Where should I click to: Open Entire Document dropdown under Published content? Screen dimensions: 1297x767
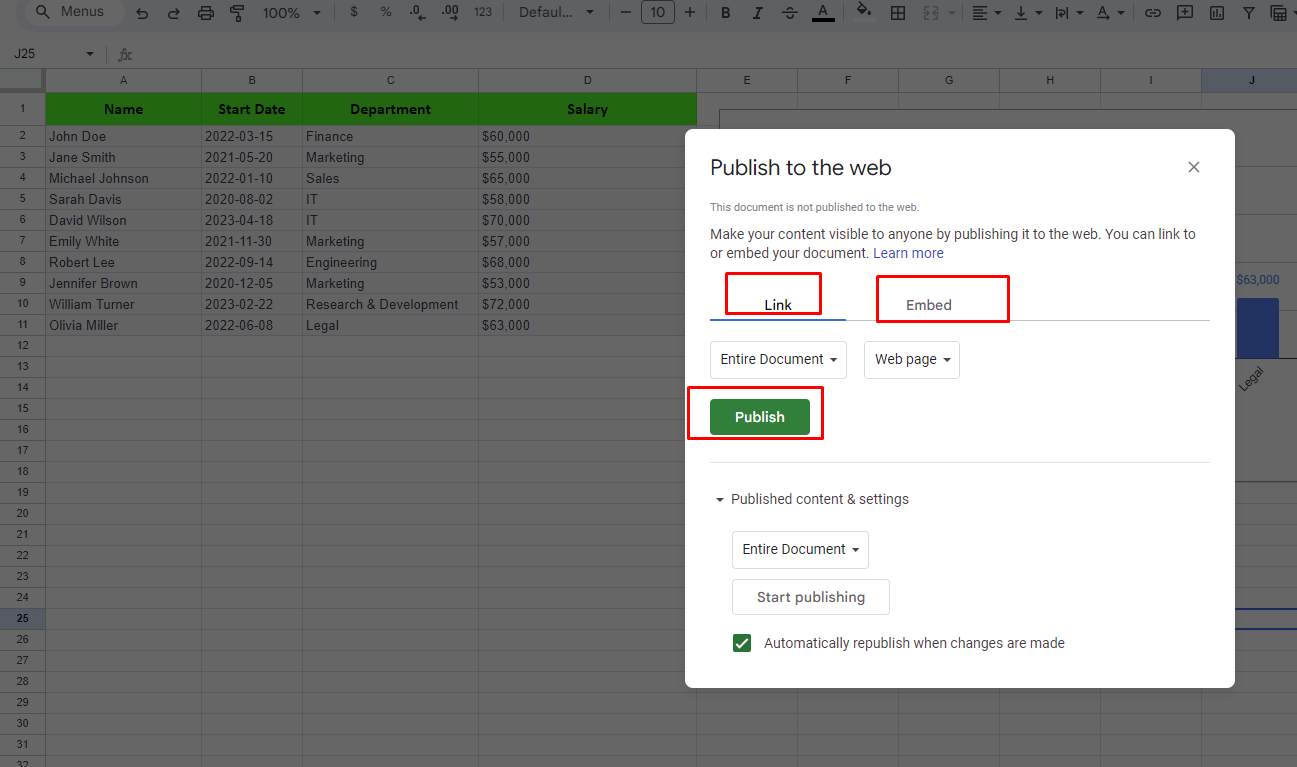click(800, 549)
